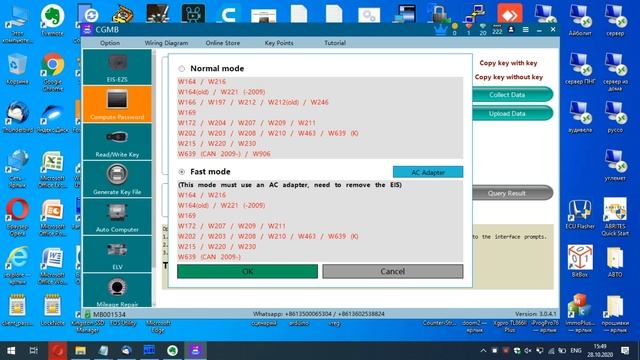Image resolution: width=640 pixels, height=360 pixels.
Task: Open the ELV module in sidebar
Action: point(117,254)
